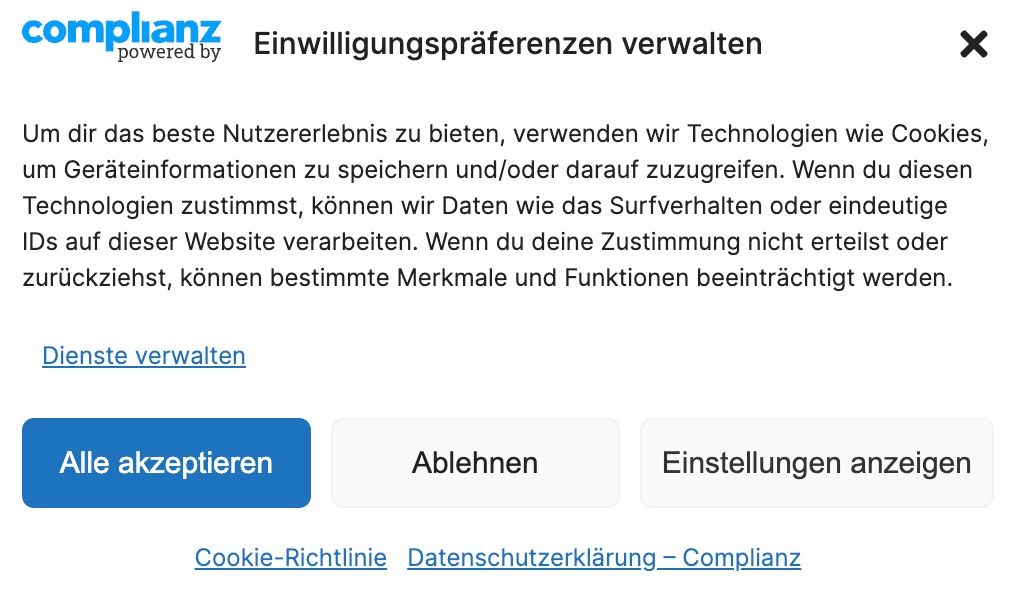Click the Complianz logo
1012x590 pixels.
[x=121, y=37]
